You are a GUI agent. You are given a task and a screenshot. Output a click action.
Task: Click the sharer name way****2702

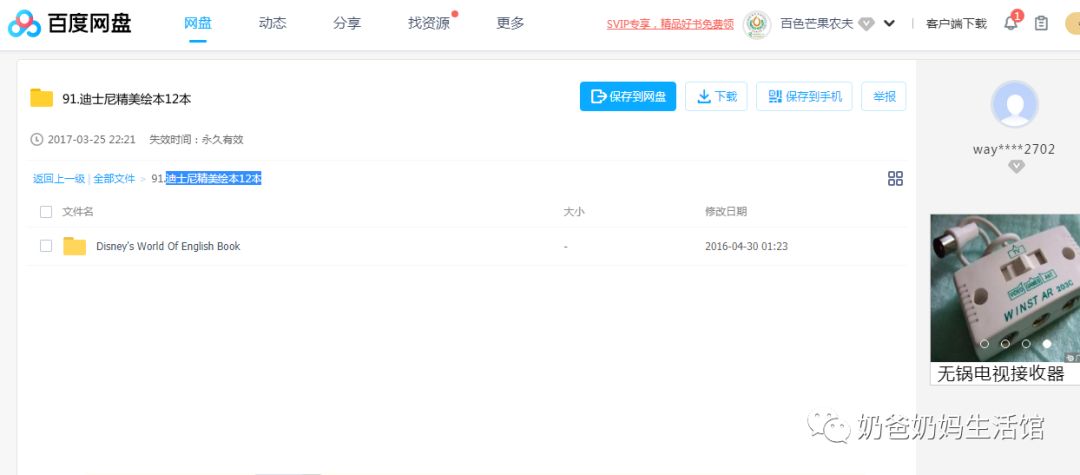(1014, 149)
